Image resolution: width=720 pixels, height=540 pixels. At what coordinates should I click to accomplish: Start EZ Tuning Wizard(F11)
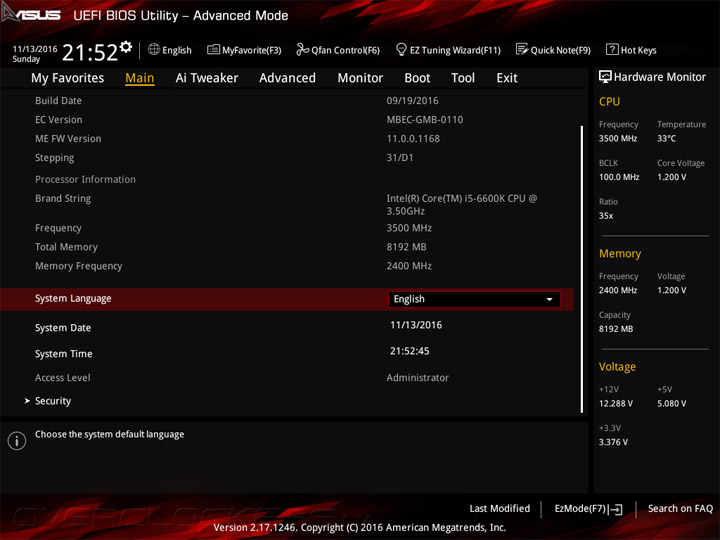(x=448, y=50)
